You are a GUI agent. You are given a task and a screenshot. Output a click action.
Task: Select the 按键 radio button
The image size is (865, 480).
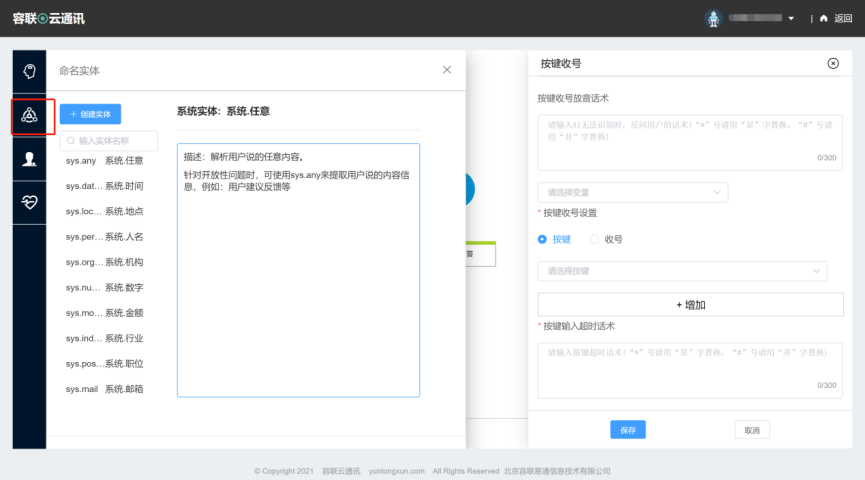(x=542, y=239)
